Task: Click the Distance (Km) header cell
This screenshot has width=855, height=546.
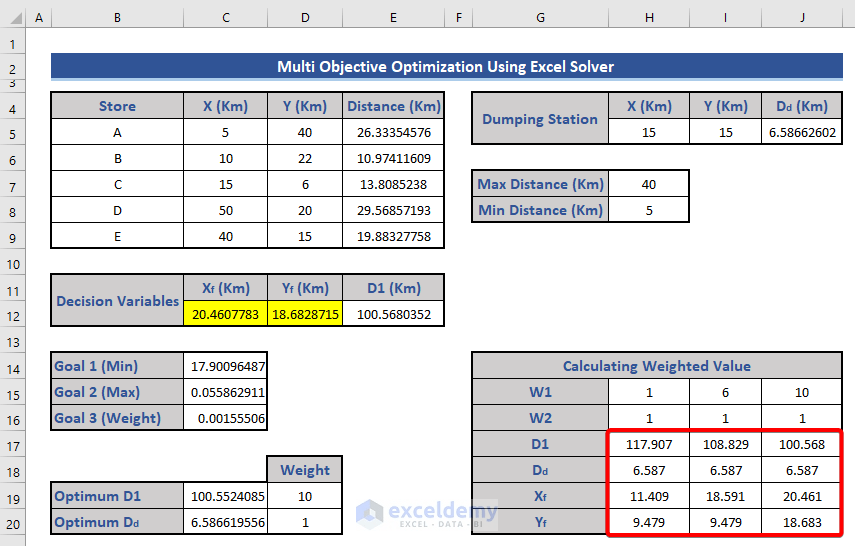Action: (x=394, y=106)
